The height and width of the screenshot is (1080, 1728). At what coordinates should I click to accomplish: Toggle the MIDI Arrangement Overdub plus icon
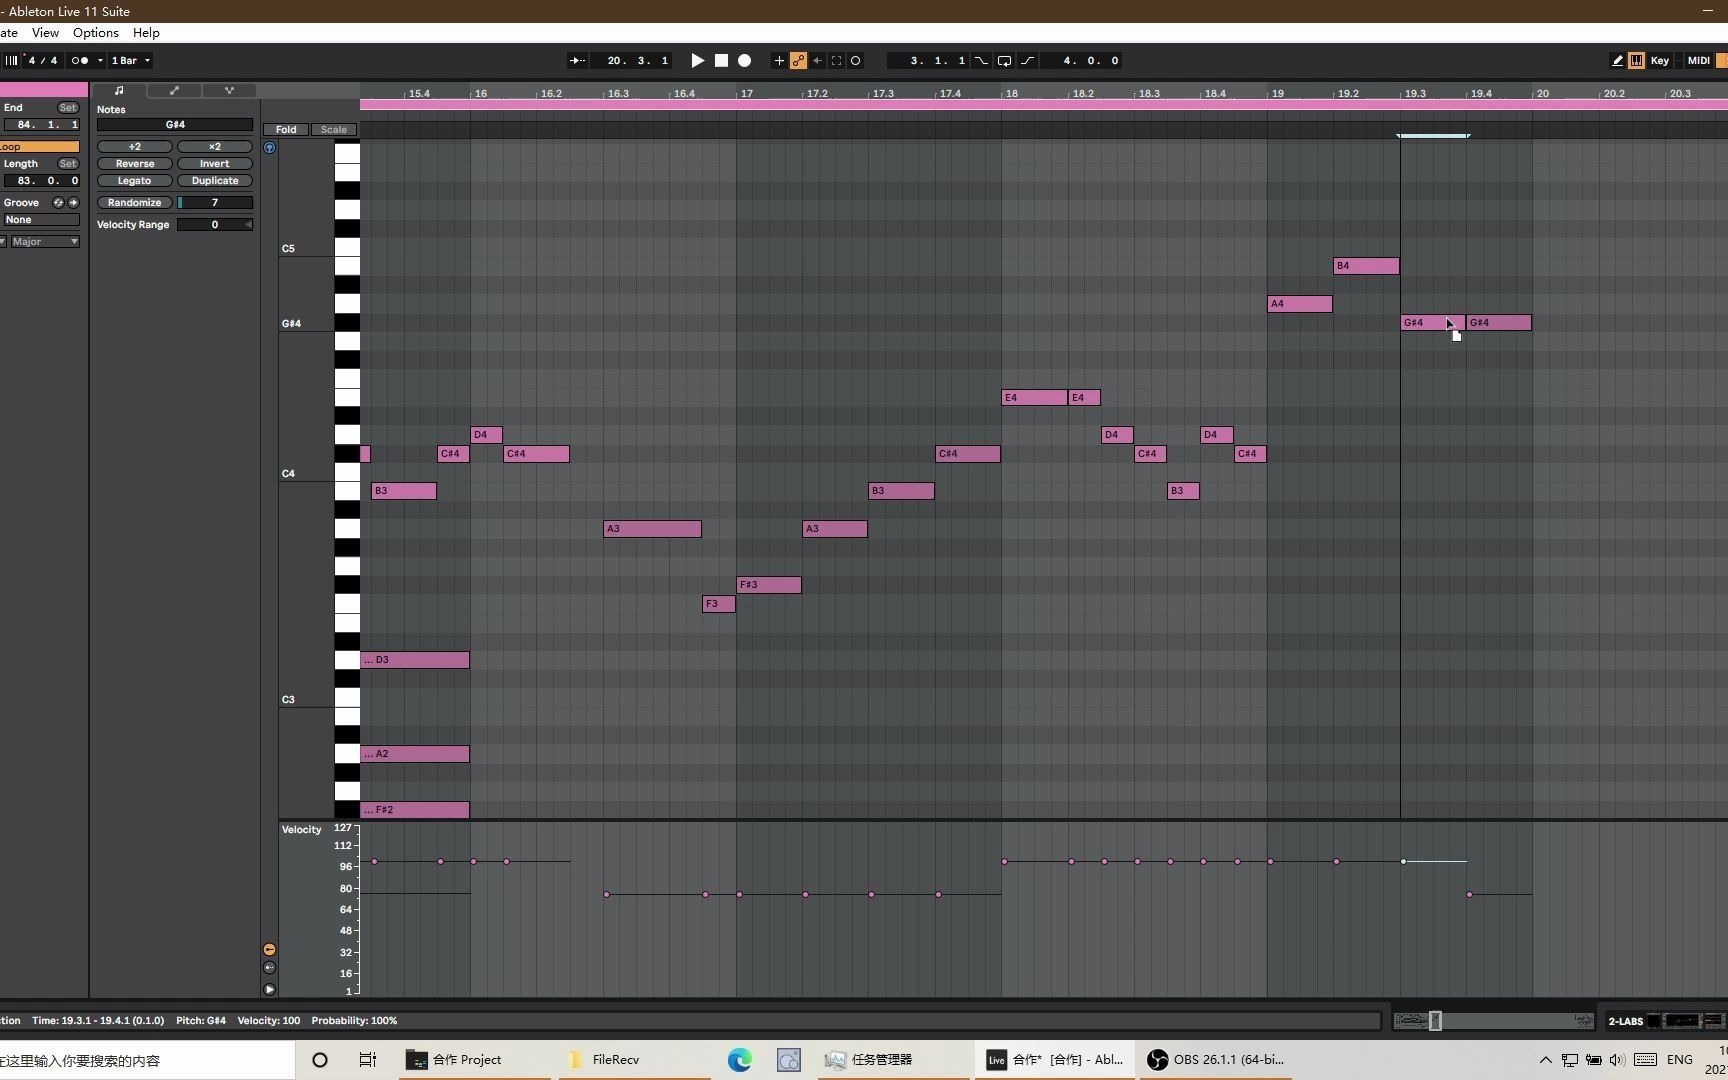click(x=779, y=61)
